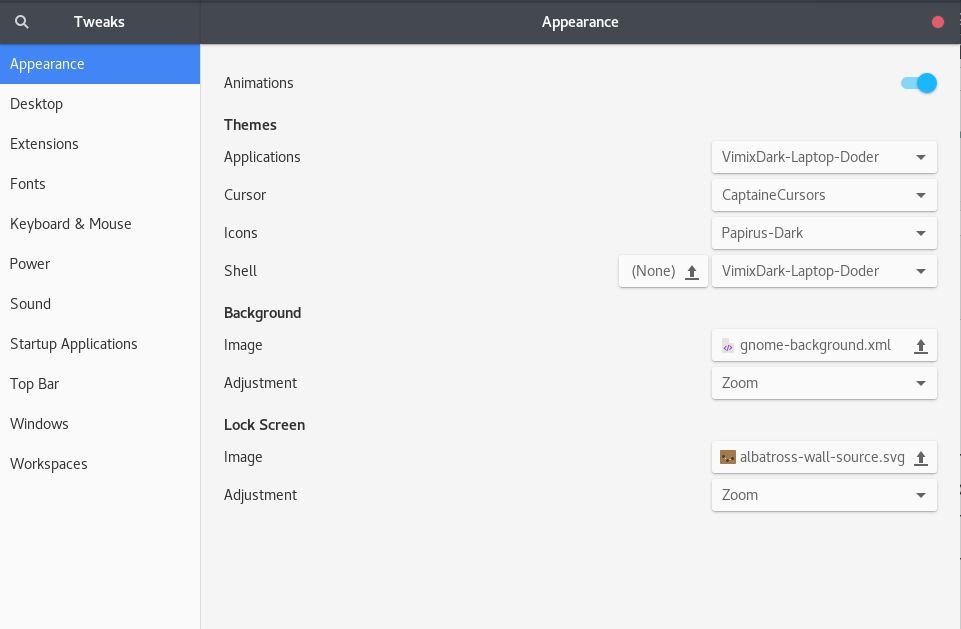This screenshot has height=629, width=961.
Task: Switch to Startup Applications panel
Action: click(x=74, y=344)
